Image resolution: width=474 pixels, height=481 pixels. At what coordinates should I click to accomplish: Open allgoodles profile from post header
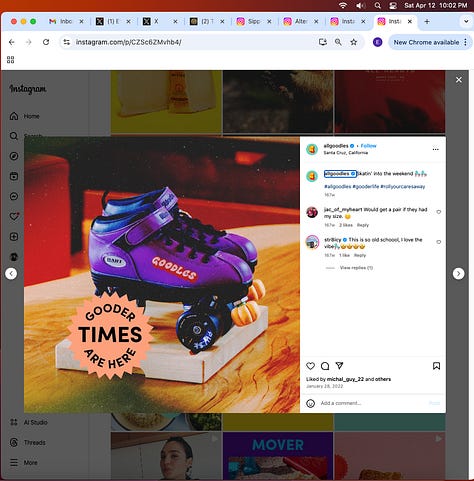click(336, 146)
